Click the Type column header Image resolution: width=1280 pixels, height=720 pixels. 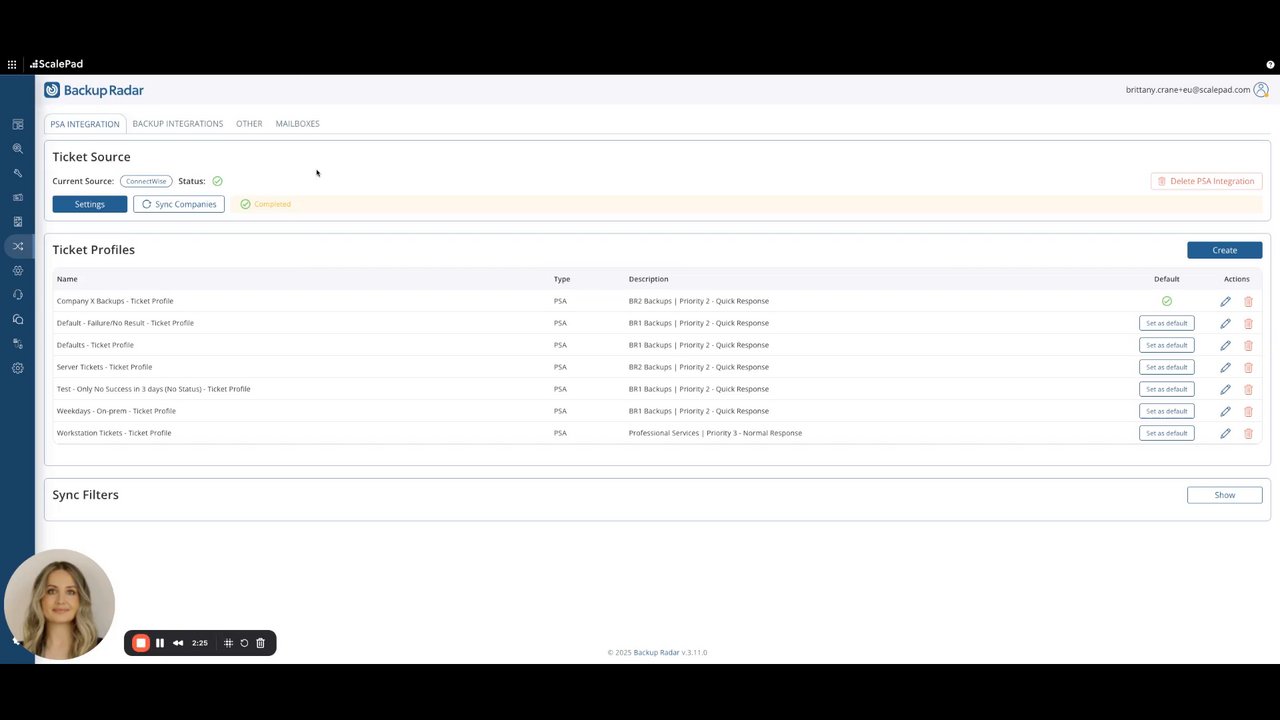[562, 279]
